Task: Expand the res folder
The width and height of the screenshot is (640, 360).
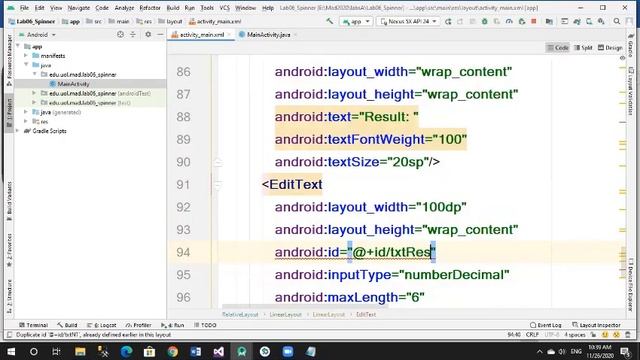Action: click(x=26, y=122)
